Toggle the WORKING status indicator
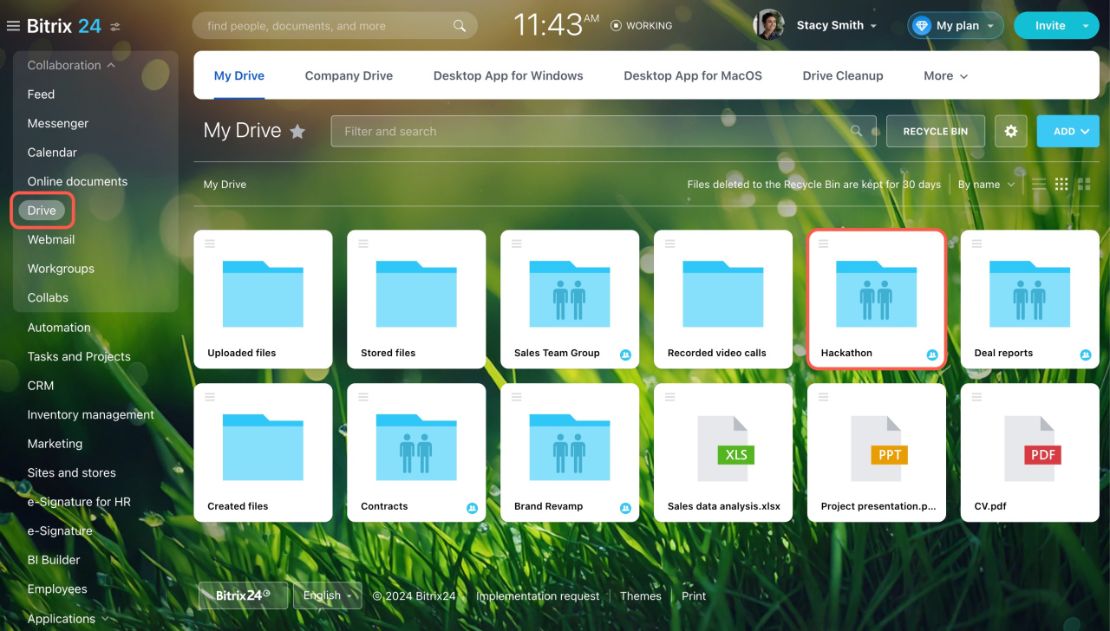 tap(641, 25)
